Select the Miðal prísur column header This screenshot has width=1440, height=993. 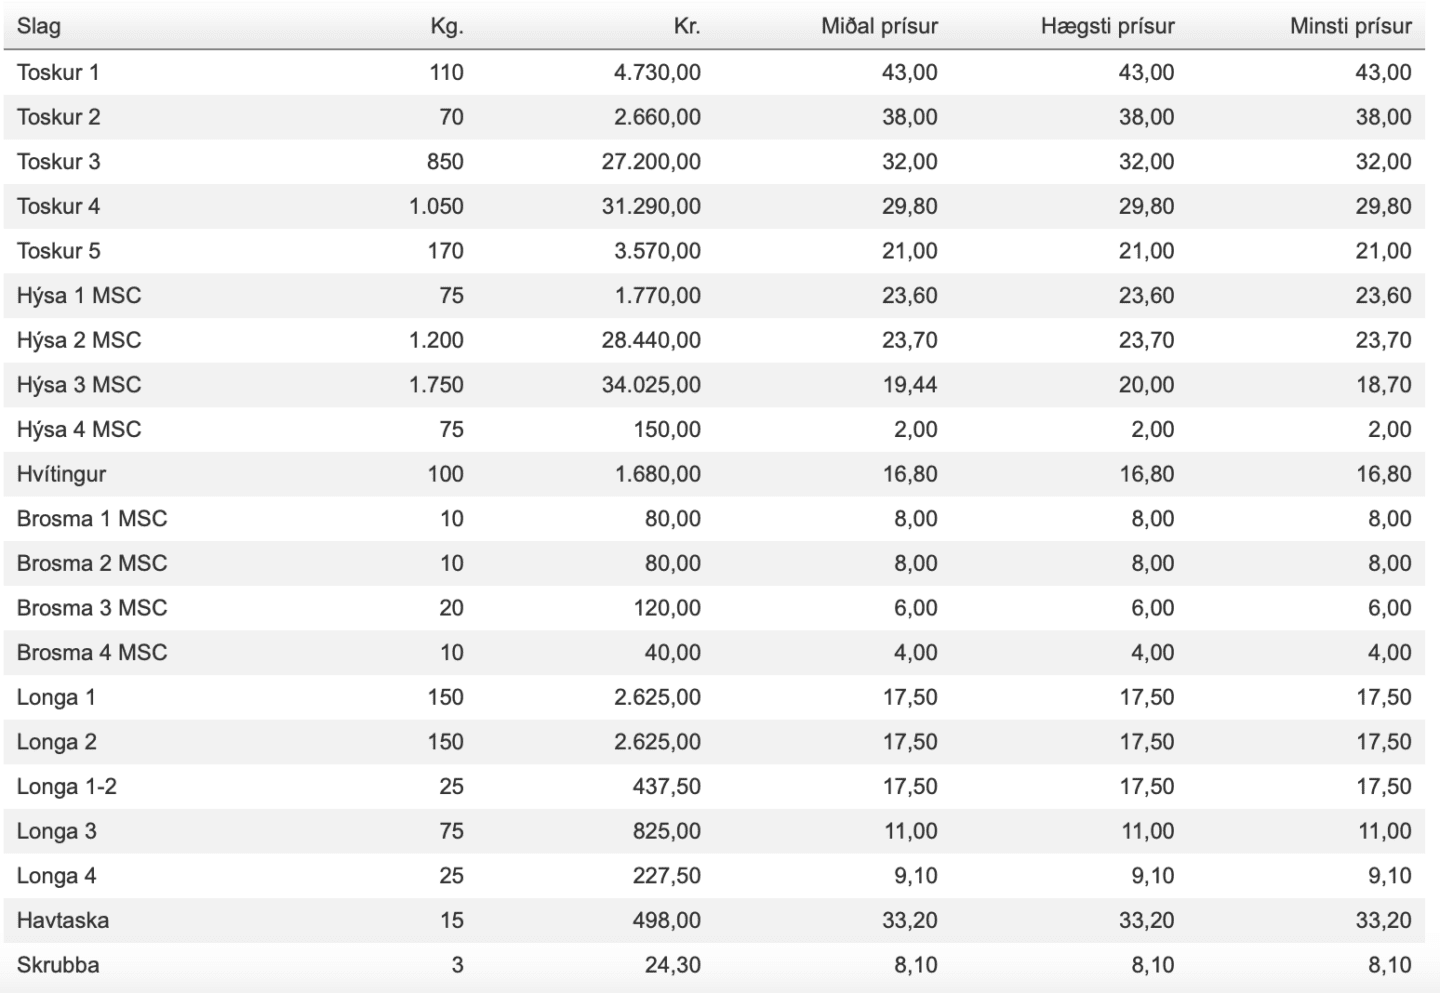point(879,27)
